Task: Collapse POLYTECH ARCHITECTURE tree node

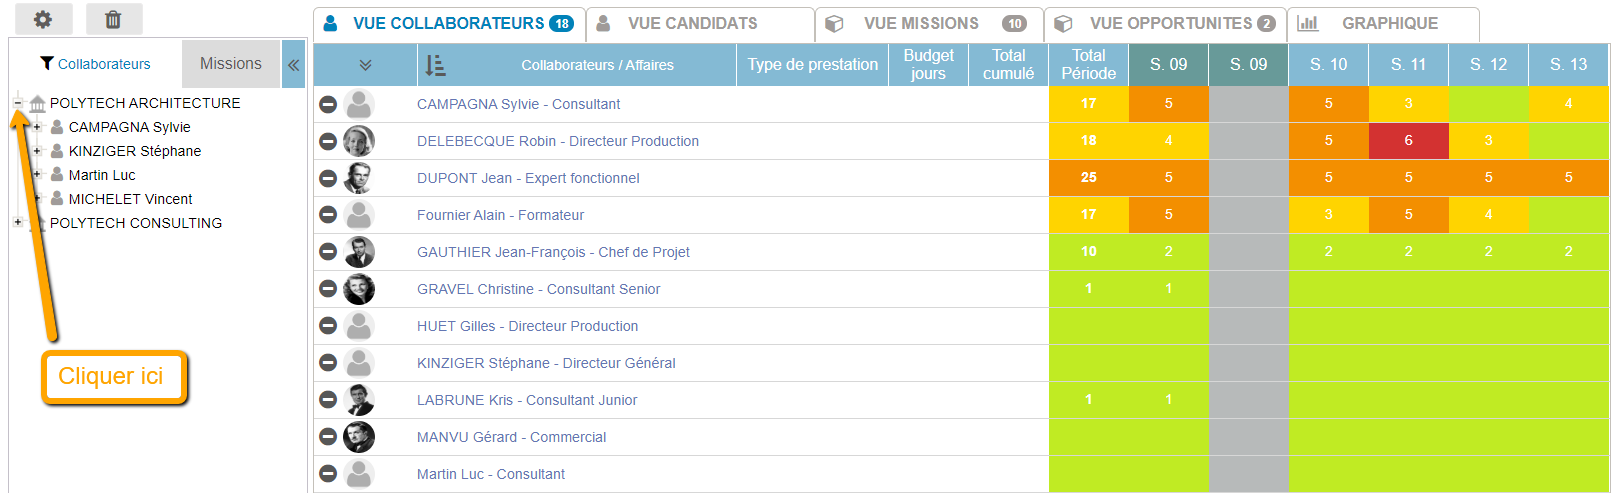Action: [18, 103]
